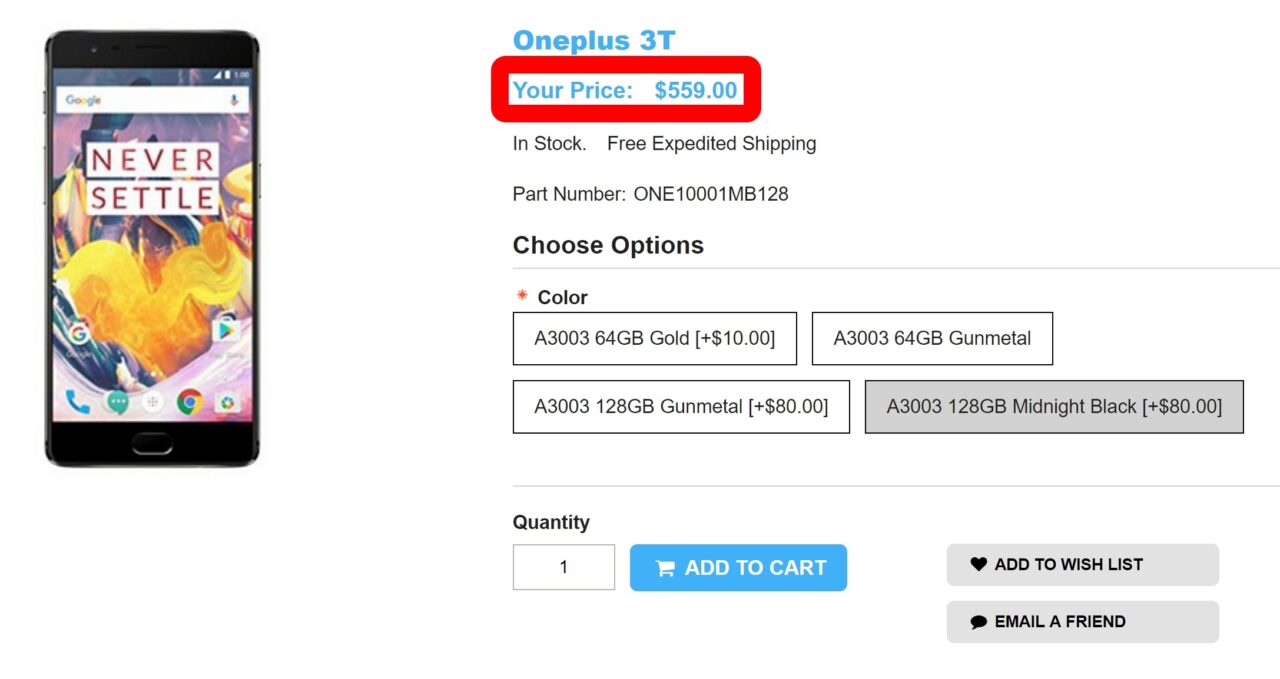Image resolution: width=1280 pixels, height=679 pixels.
Task: Focus the Quantity input field
Action: click(x=564, y=567)
